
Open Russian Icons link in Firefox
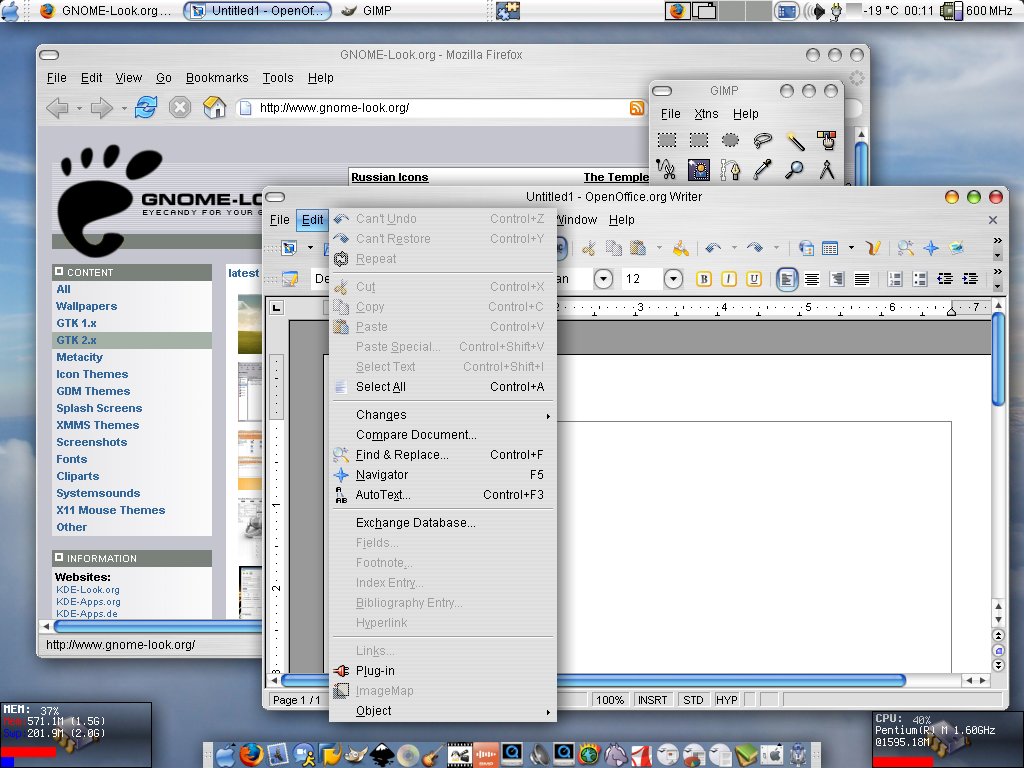[390, 177]
